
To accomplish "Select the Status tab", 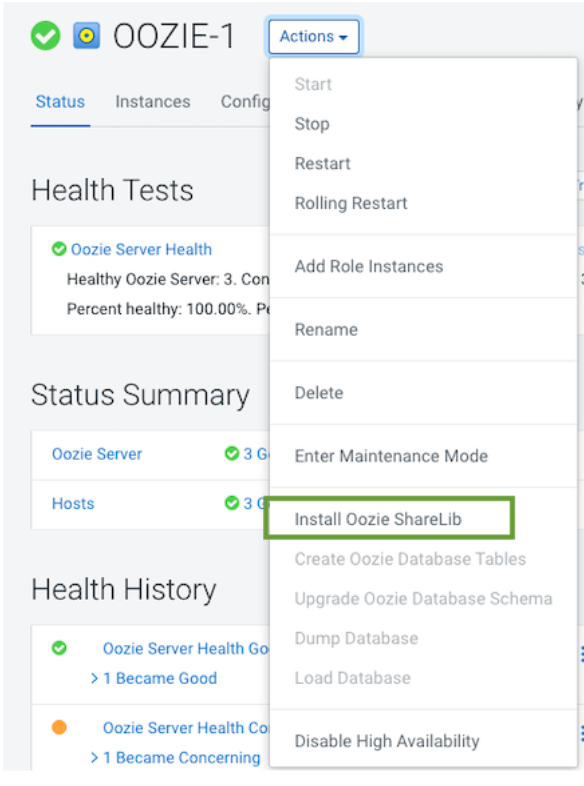I will click(60, 102).
